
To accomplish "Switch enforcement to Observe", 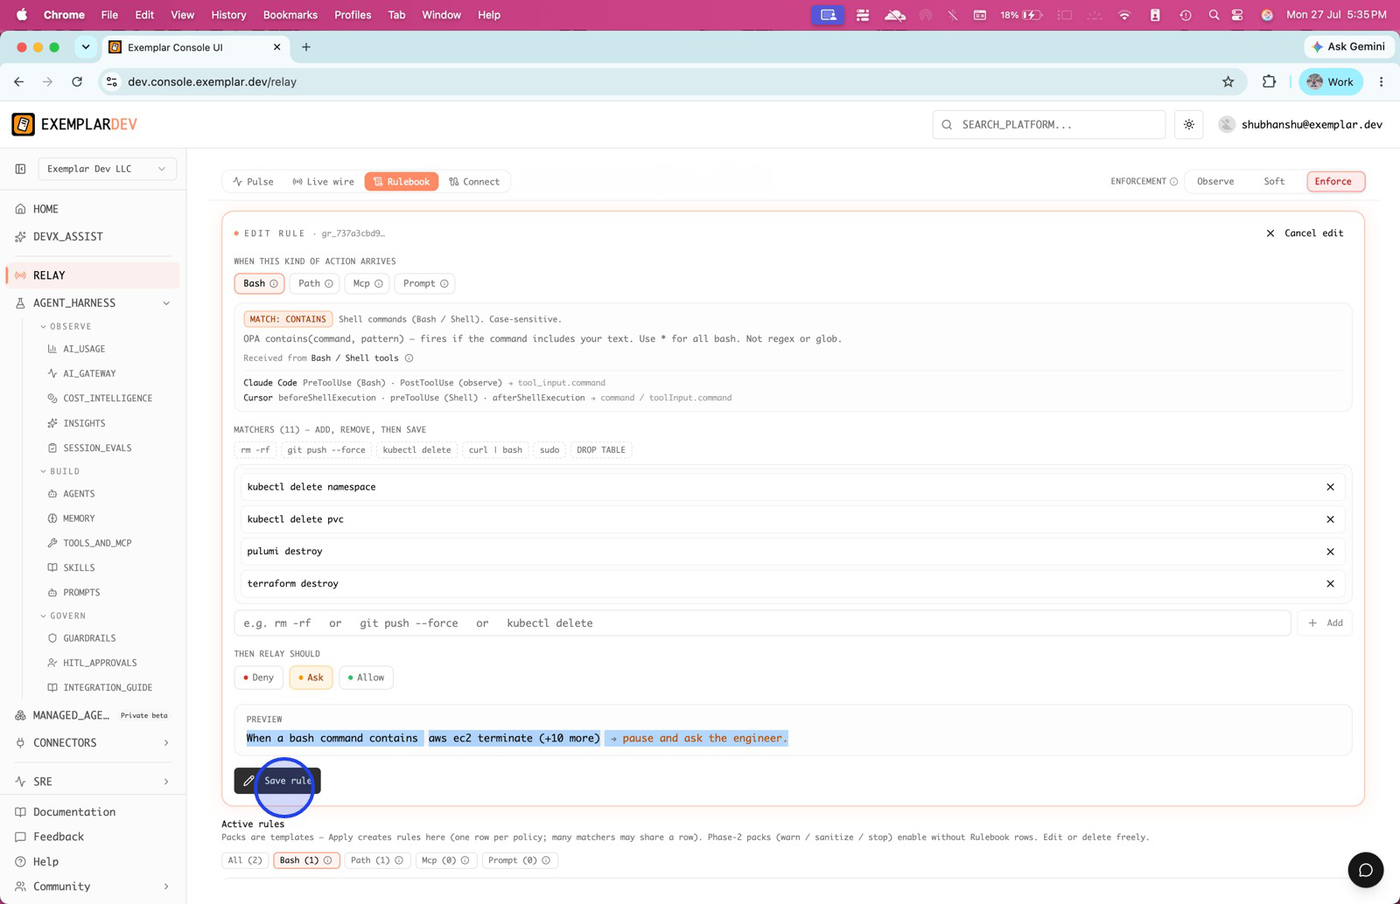I will point(1215,182).
